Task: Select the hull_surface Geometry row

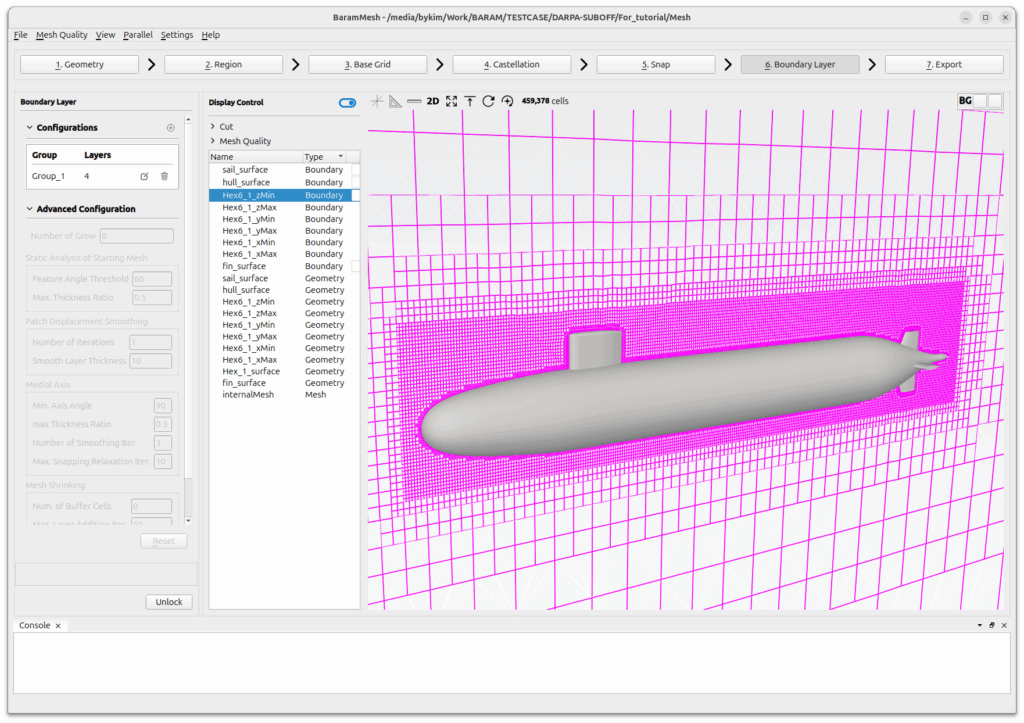Action: (x=284, y=290)
